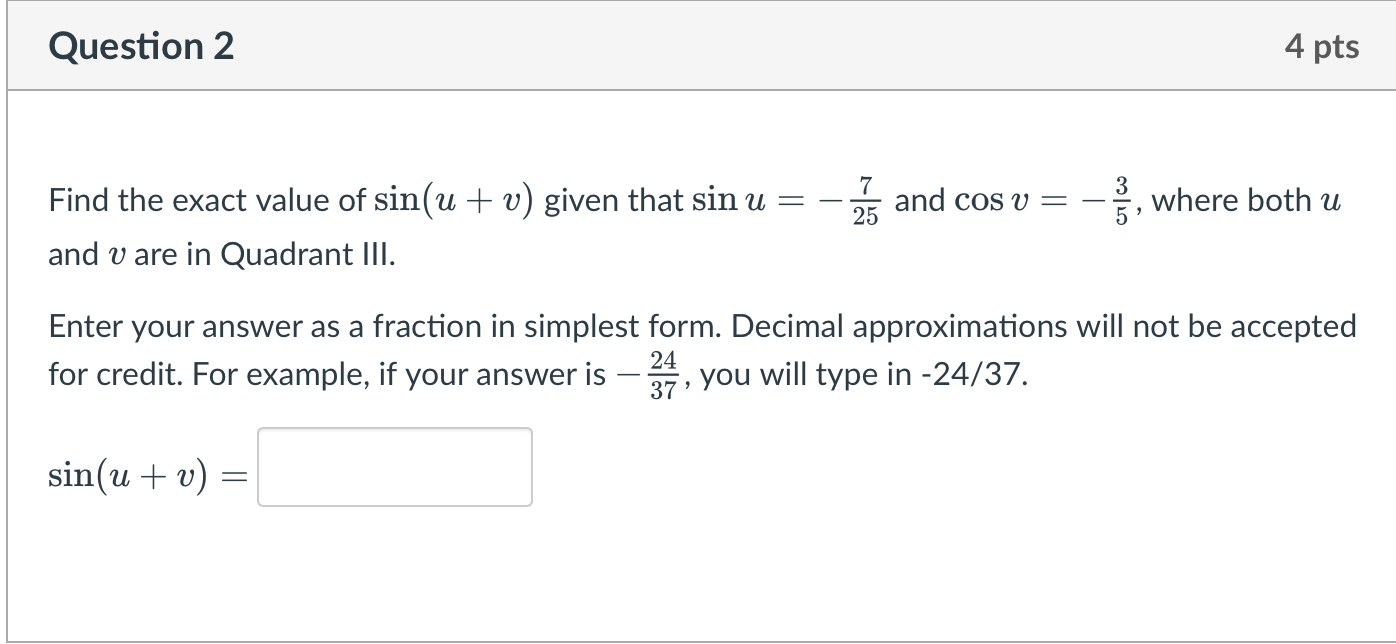This screenshot has width=1396, height=644.
Task: Focus the answer box to type a fraction
Action: coord(393,467)
